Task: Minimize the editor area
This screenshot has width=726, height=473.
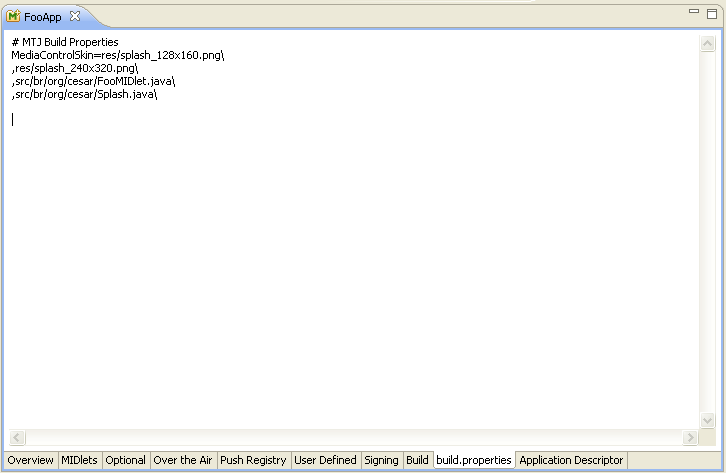Action: point(696,12)
